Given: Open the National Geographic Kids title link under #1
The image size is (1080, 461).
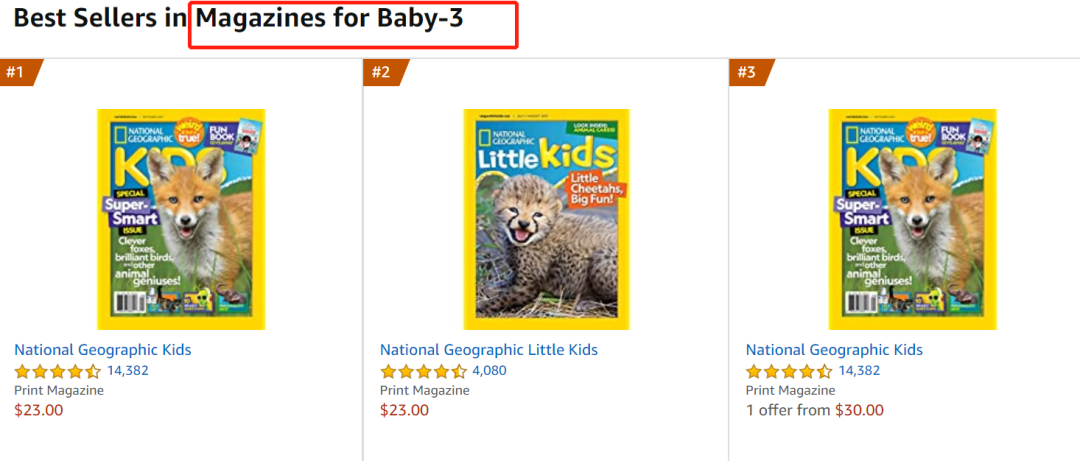Looking at the screenshot, I should click(103, 350).
